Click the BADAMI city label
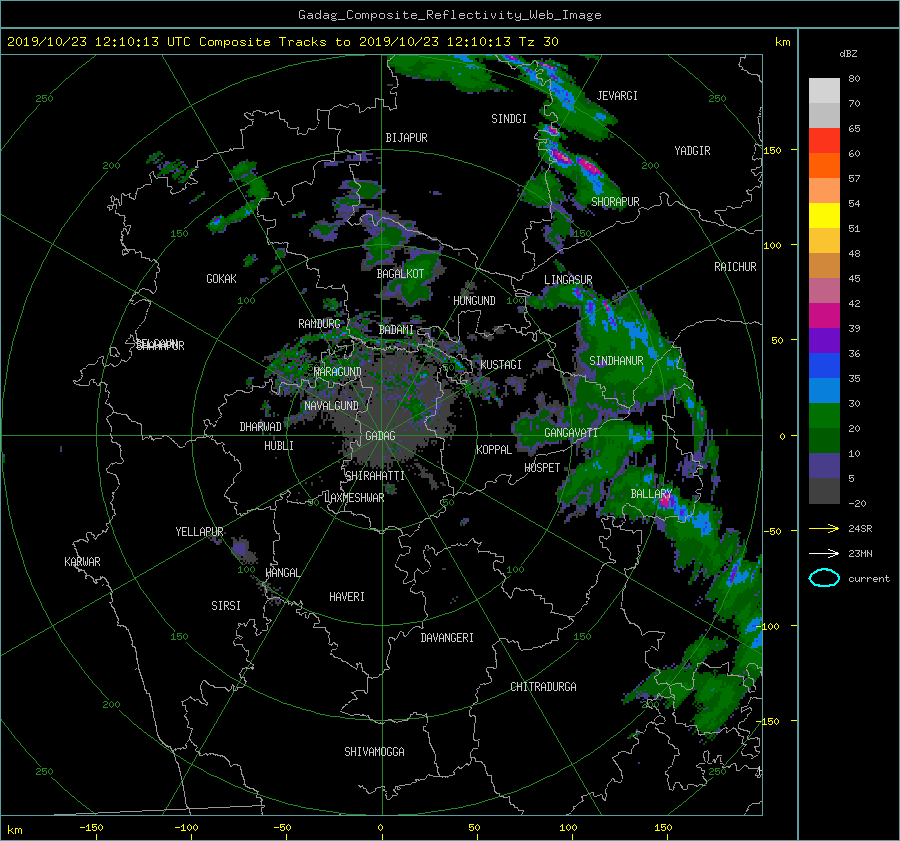The image size is (900, 841). (x=396, y=330)
